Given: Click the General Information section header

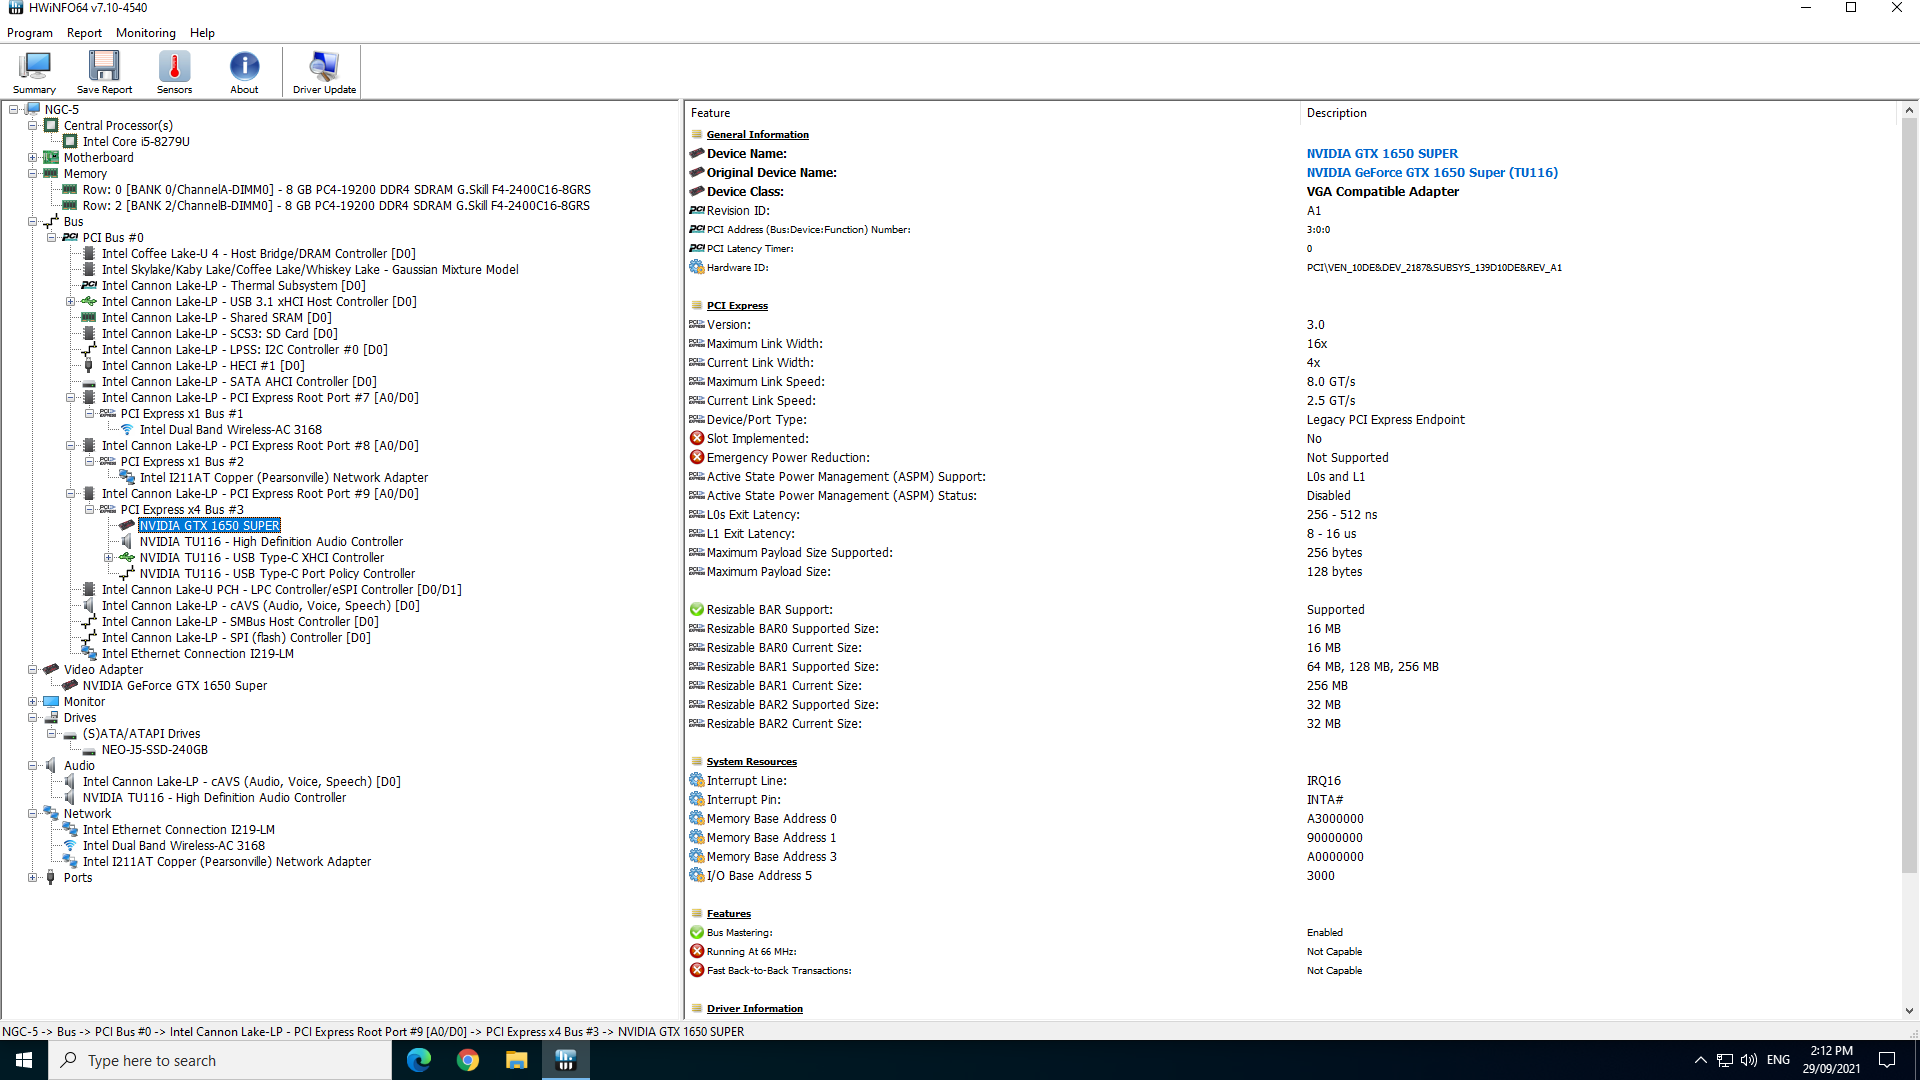Looking at the screenshot, I should (757, 134).
